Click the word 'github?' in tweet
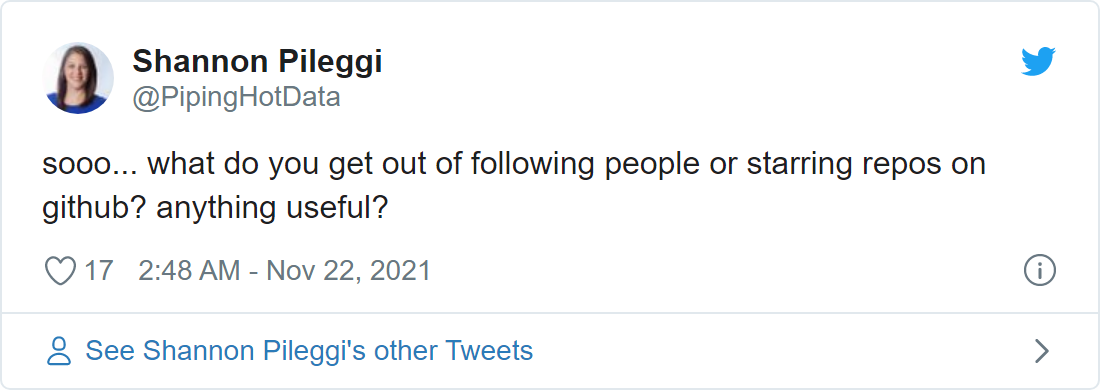Image resolution: width=1100 pixels, height=390 pixels. (x=95, y=209)
